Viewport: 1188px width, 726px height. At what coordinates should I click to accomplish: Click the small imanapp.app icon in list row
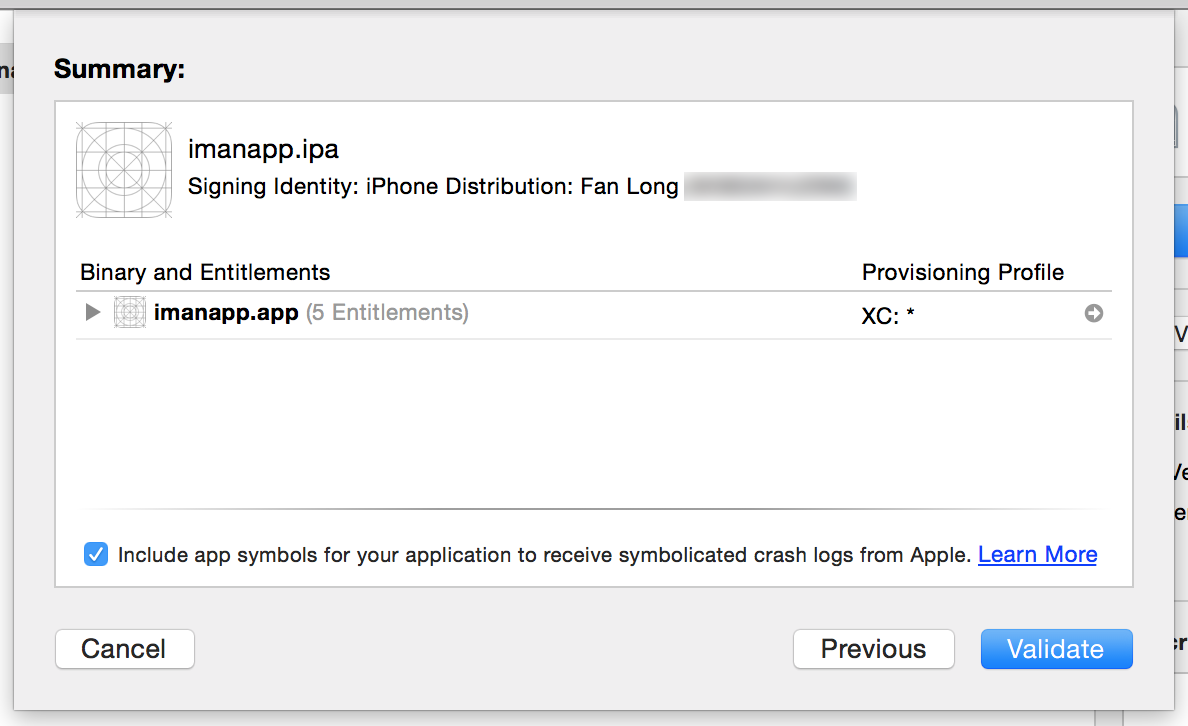pos(130,313)
